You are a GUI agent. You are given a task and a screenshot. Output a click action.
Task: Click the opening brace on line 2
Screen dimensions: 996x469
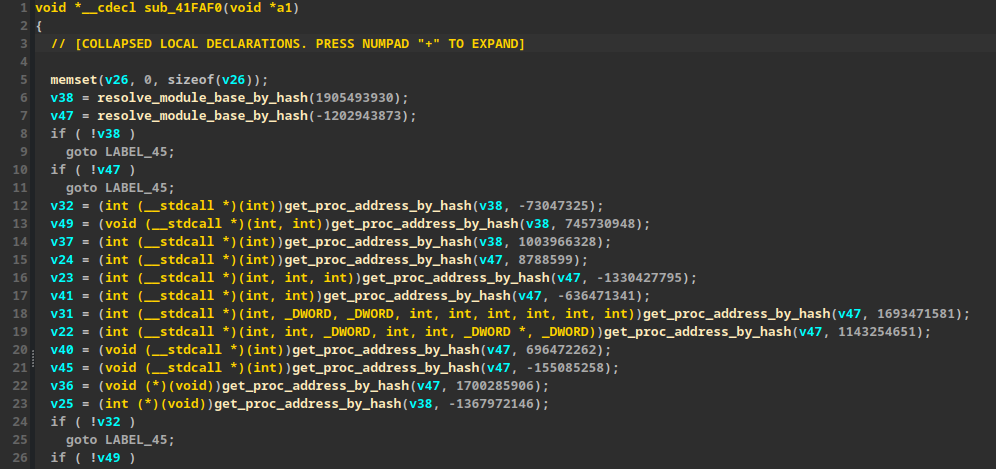point(39,26)
